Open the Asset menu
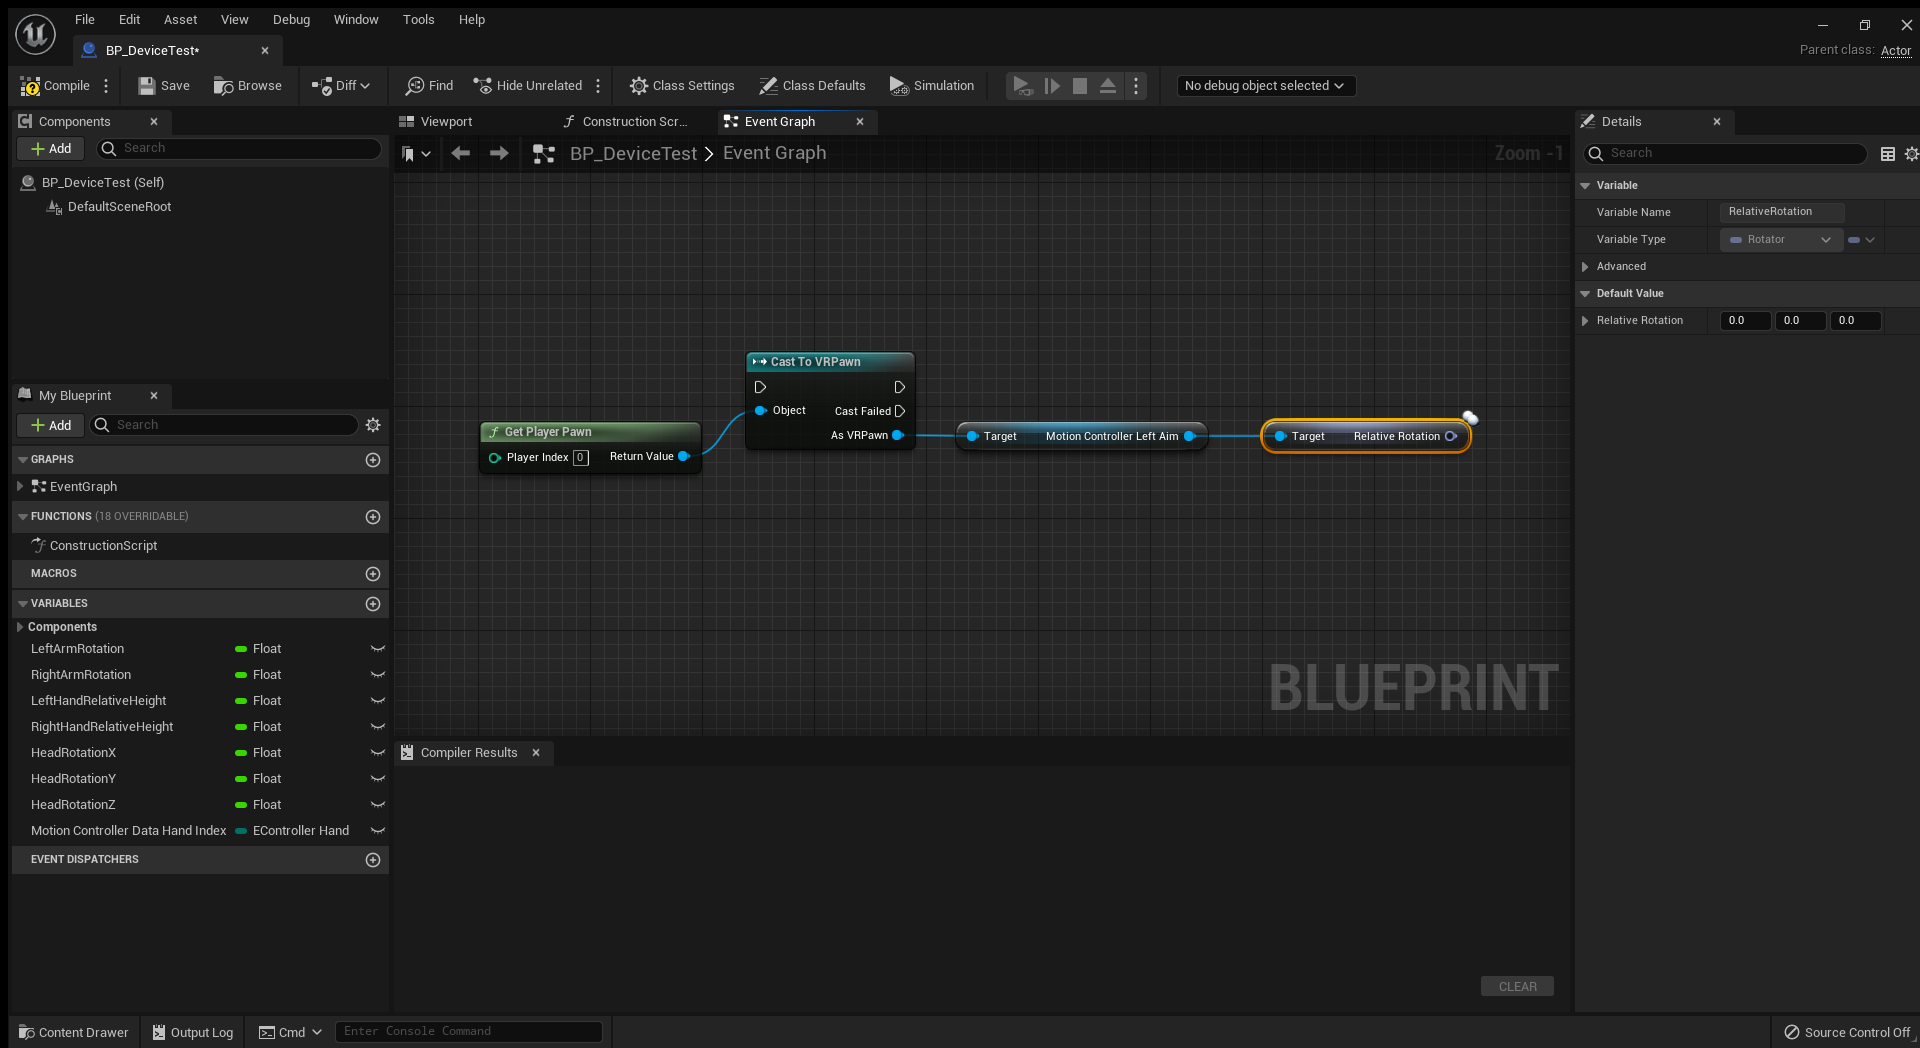 tap(181, 19)
